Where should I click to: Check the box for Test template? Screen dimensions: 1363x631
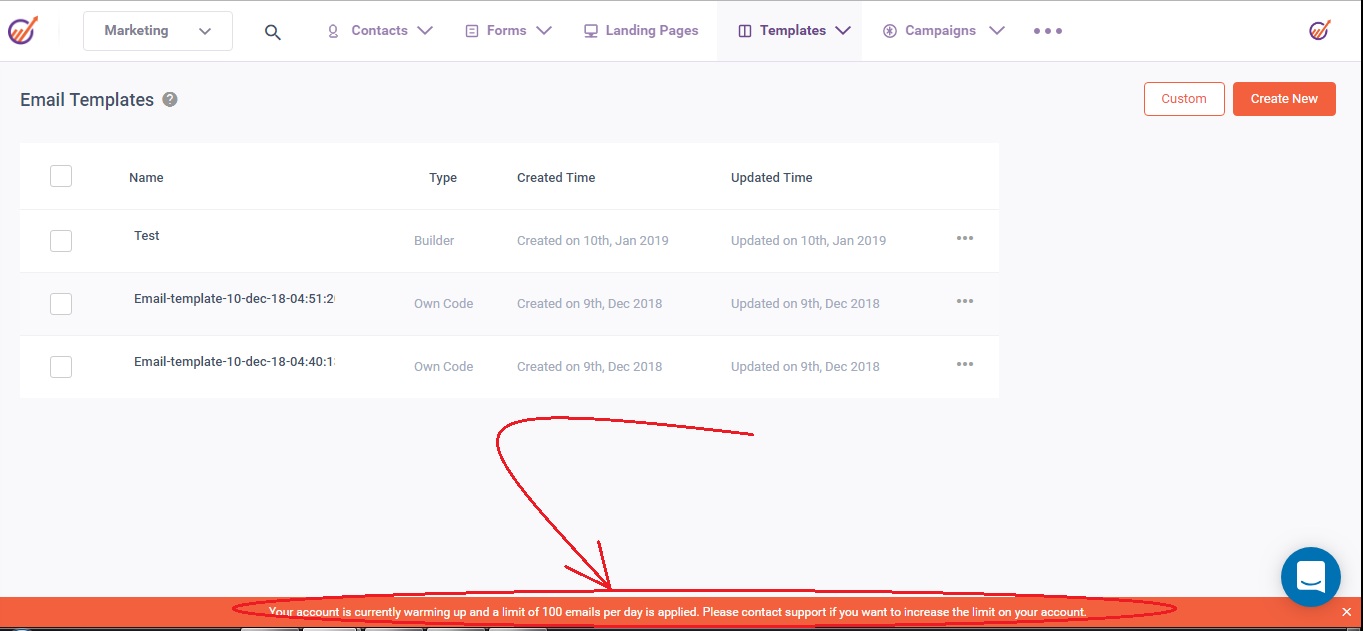61,241
